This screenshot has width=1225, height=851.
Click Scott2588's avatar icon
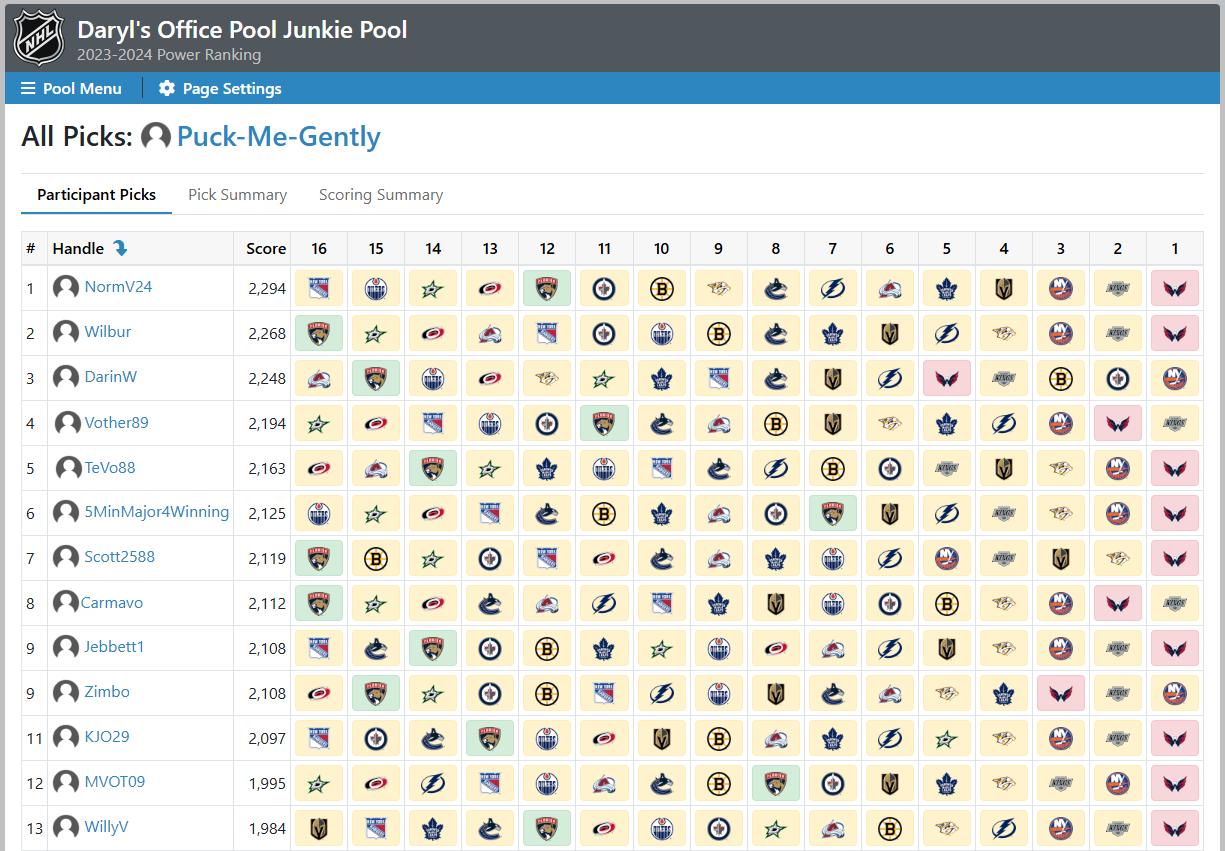pyautogui.click(x=66, y=558)
